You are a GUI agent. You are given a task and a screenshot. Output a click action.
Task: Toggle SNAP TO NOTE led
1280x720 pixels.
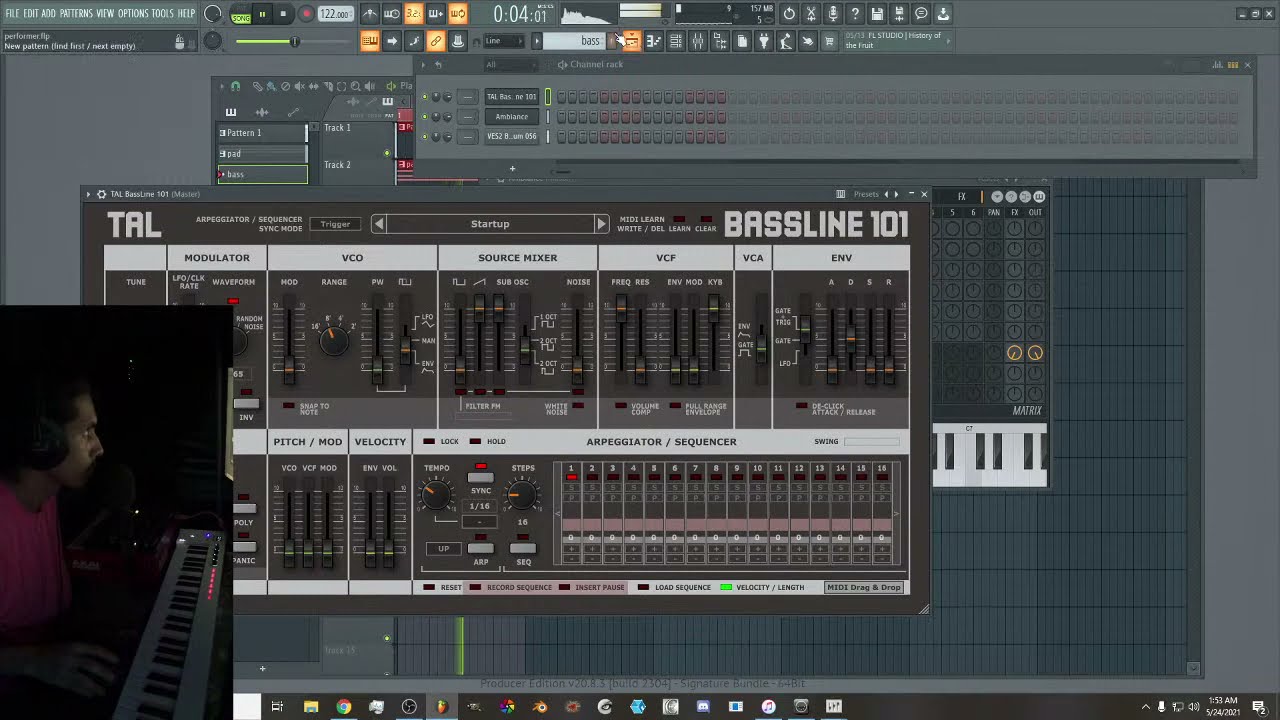[289, 406]
